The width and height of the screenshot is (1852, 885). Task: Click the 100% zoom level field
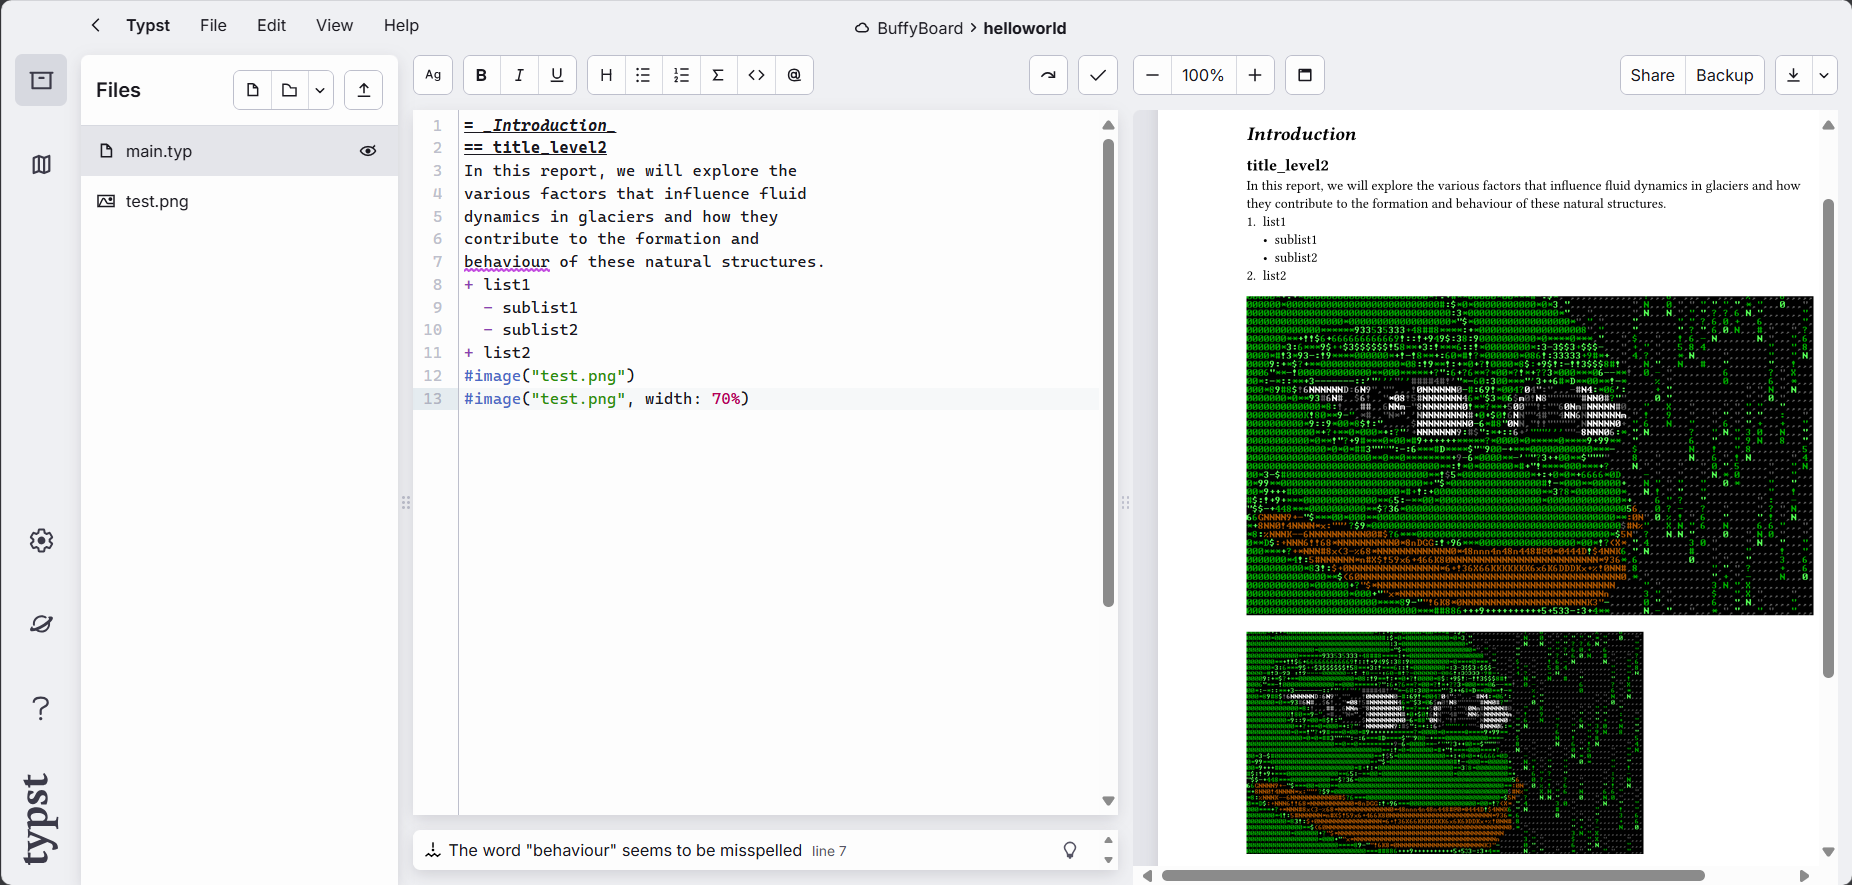point(1203,75)
